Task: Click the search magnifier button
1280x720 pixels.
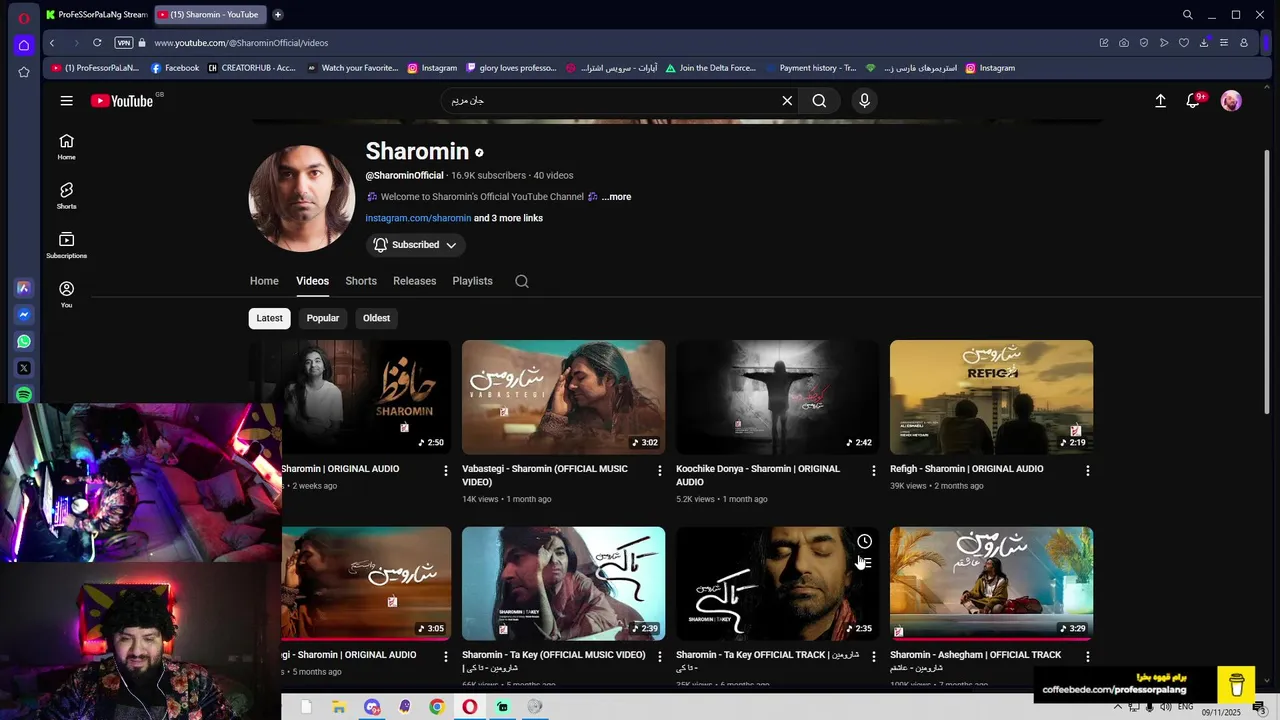Action: coord(819,101)
